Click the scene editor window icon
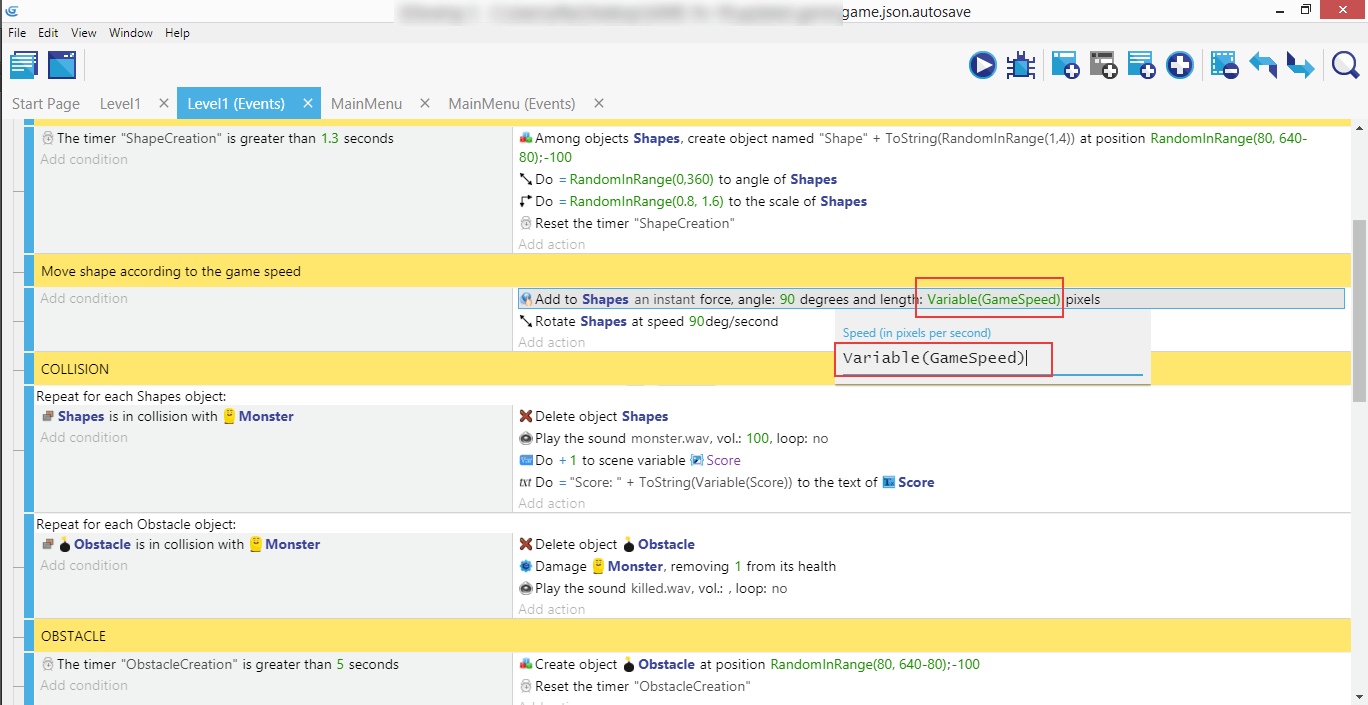This screenshot has width=1368, height=705. pyautogui.click(x=62, y=66)
